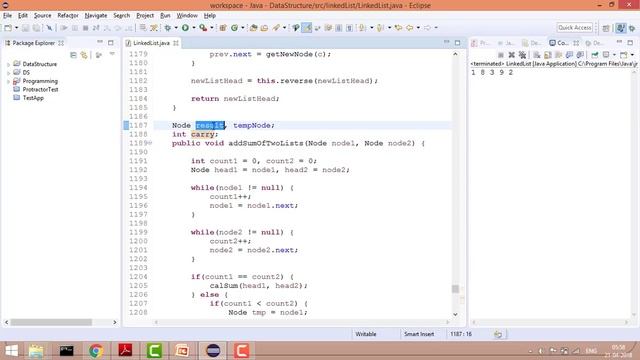Select the Package Explorer tab
640x360 pixels.
tap(33, 43)
